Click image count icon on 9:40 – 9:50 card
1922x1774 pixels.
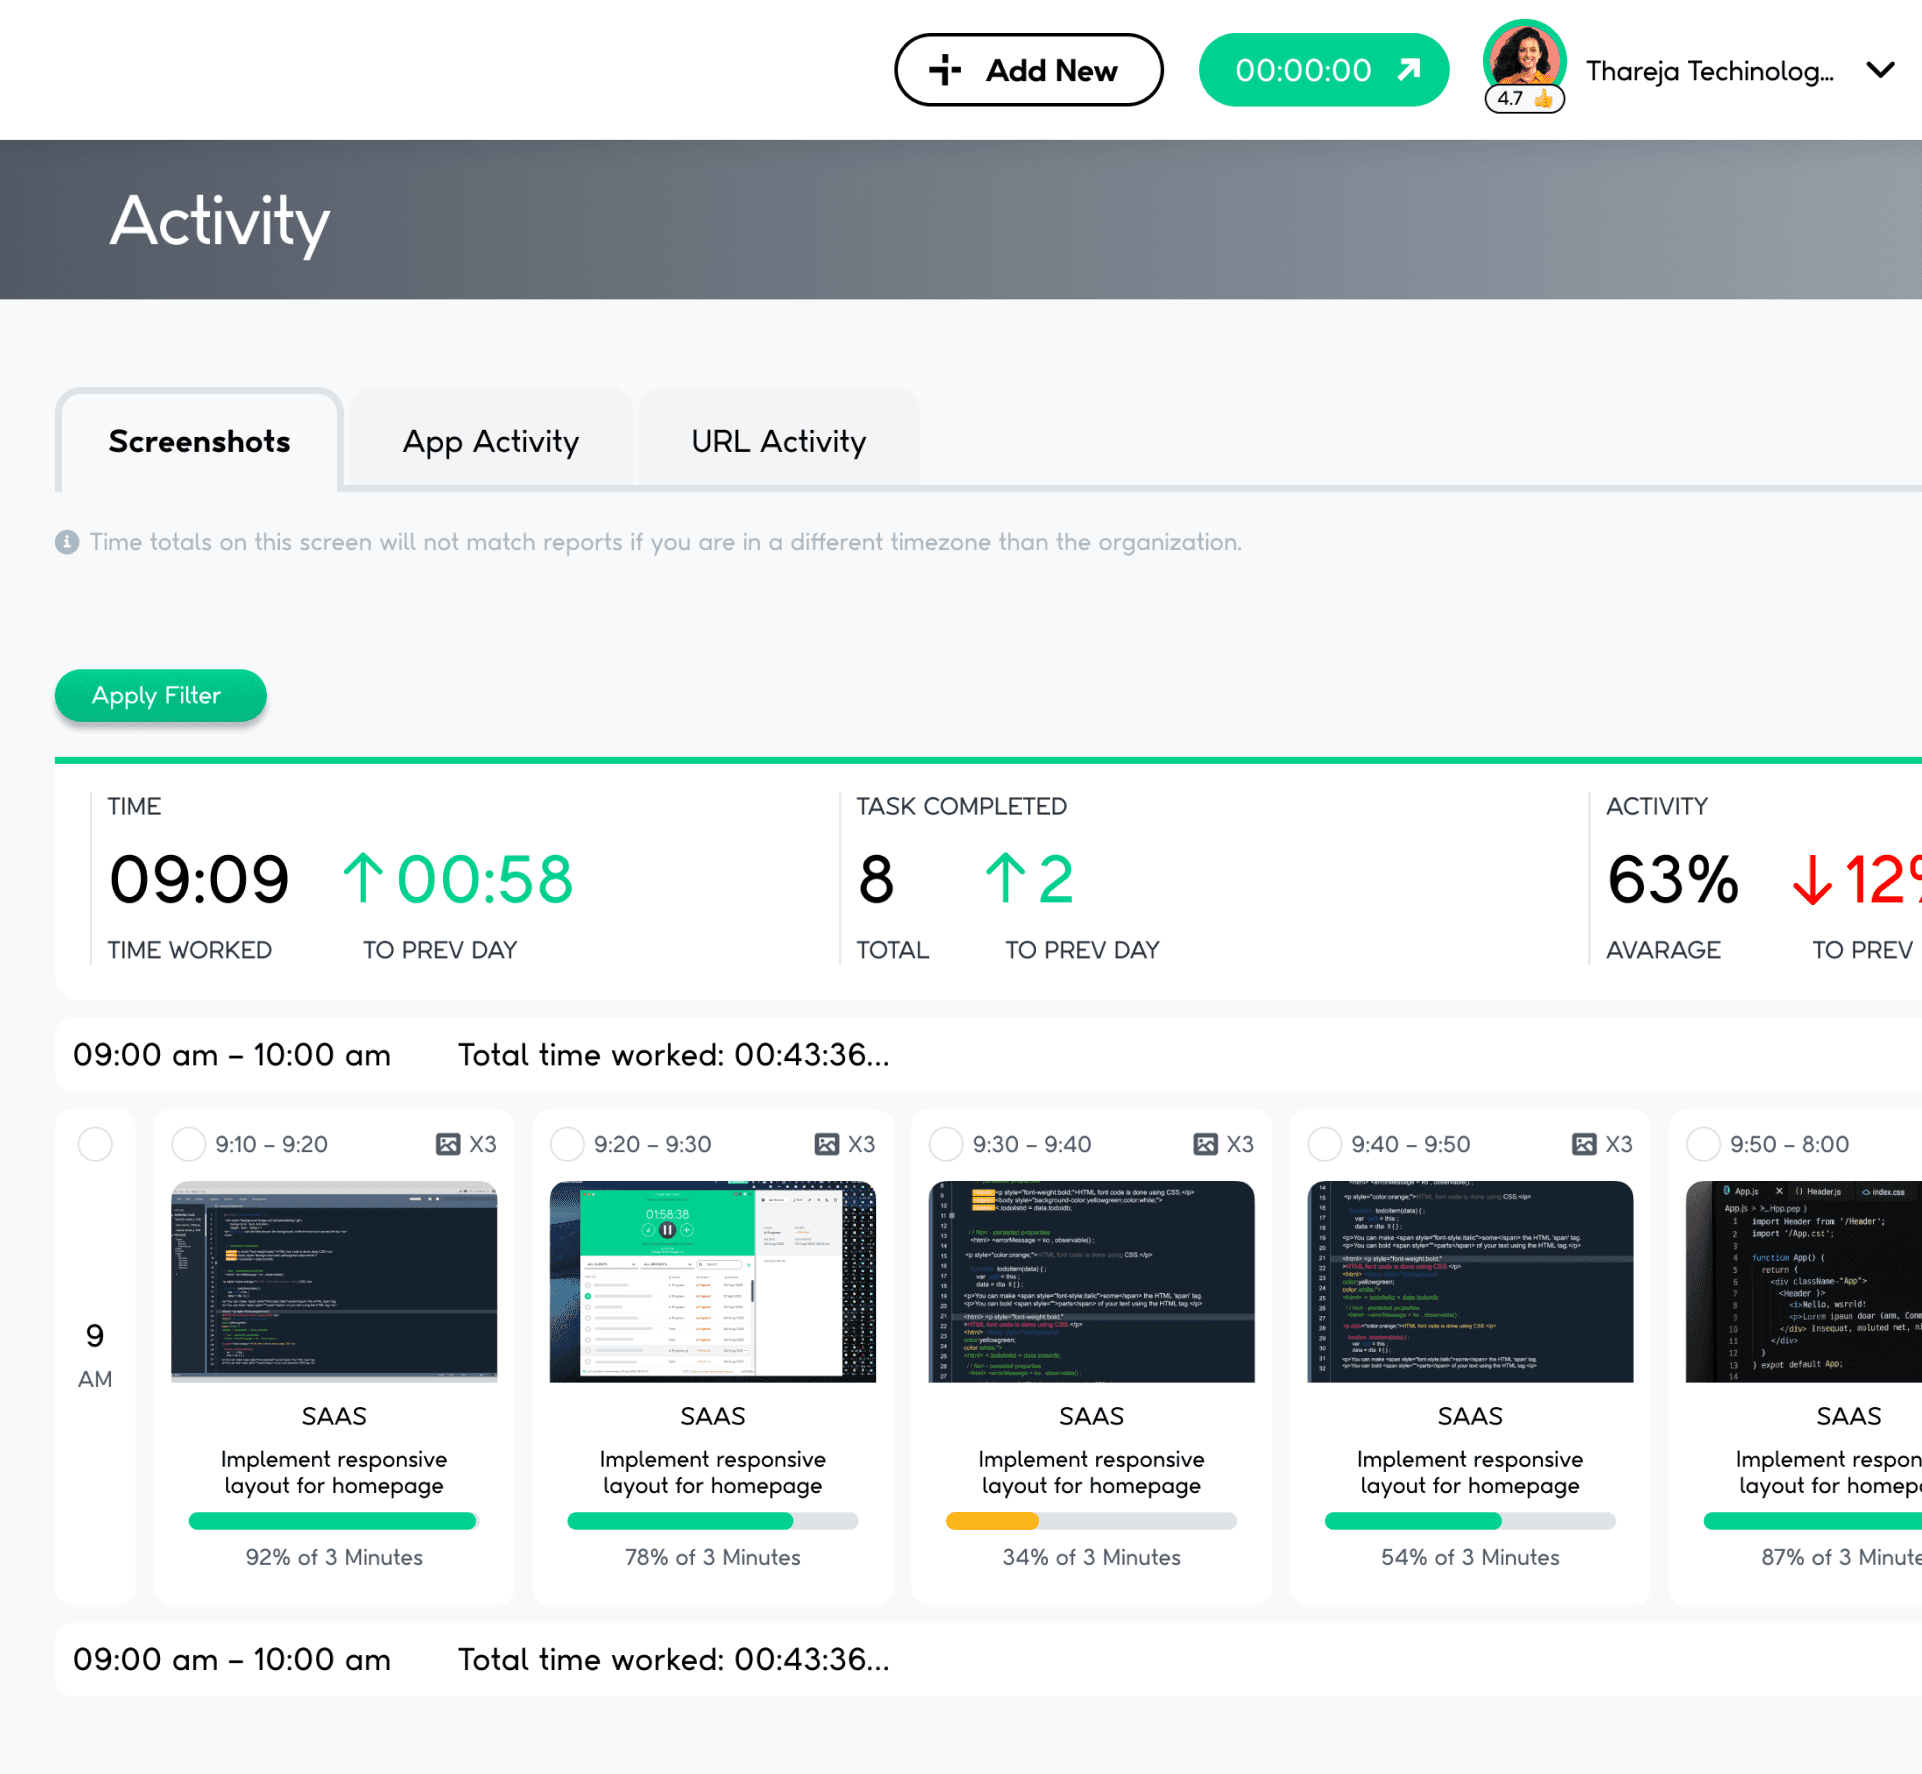point(1584,1144)
